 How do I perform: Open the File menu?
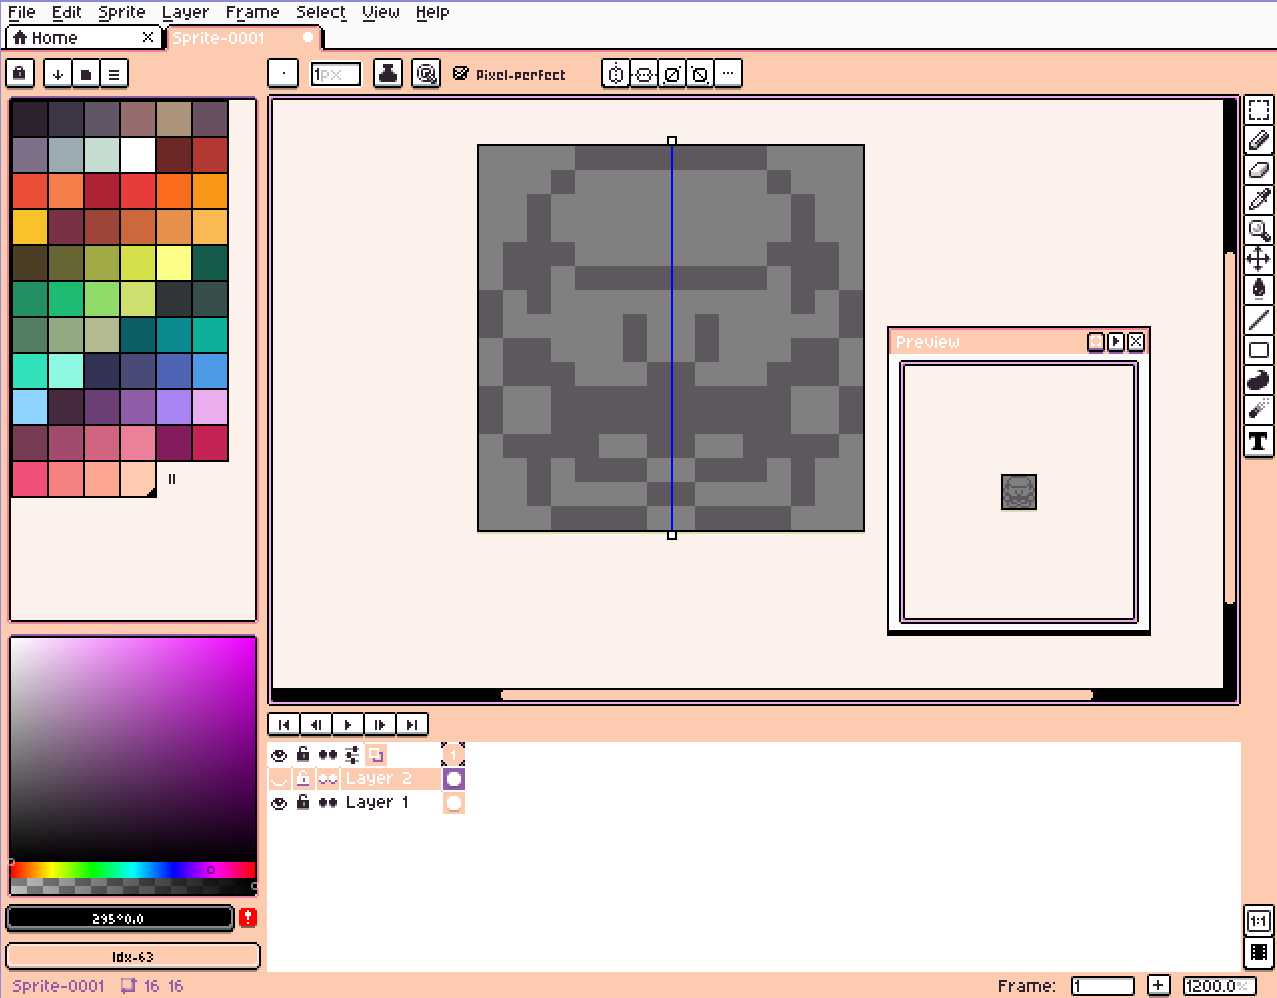pos(22,12)
